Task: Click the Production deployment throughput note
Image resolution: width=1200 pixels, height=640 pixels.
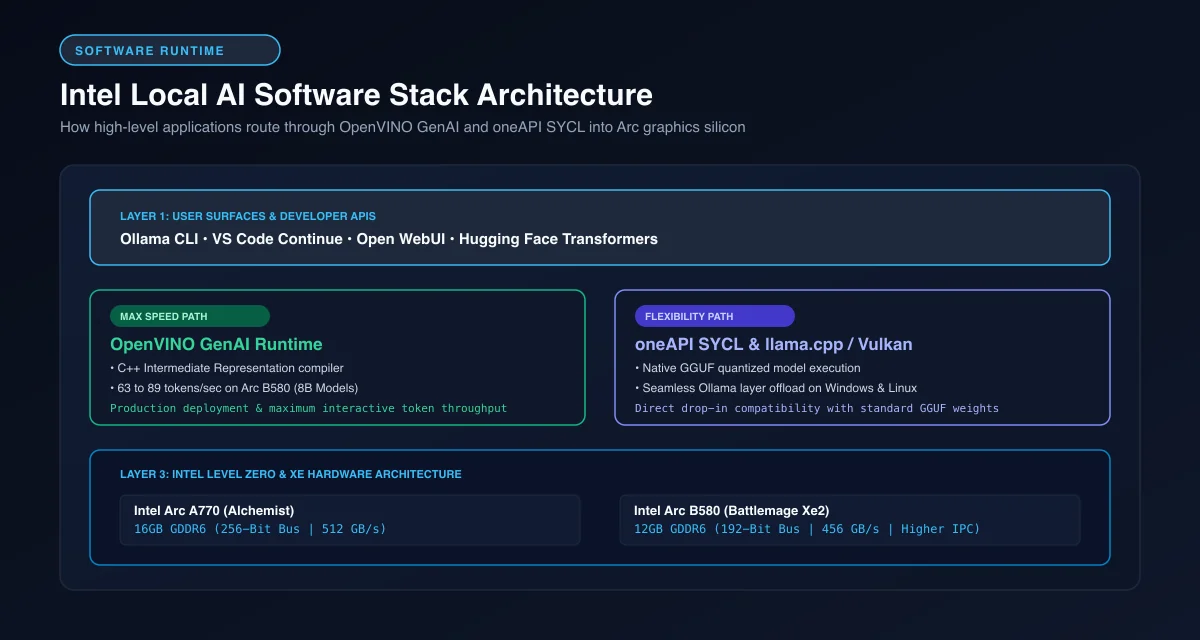Action: 309,408
